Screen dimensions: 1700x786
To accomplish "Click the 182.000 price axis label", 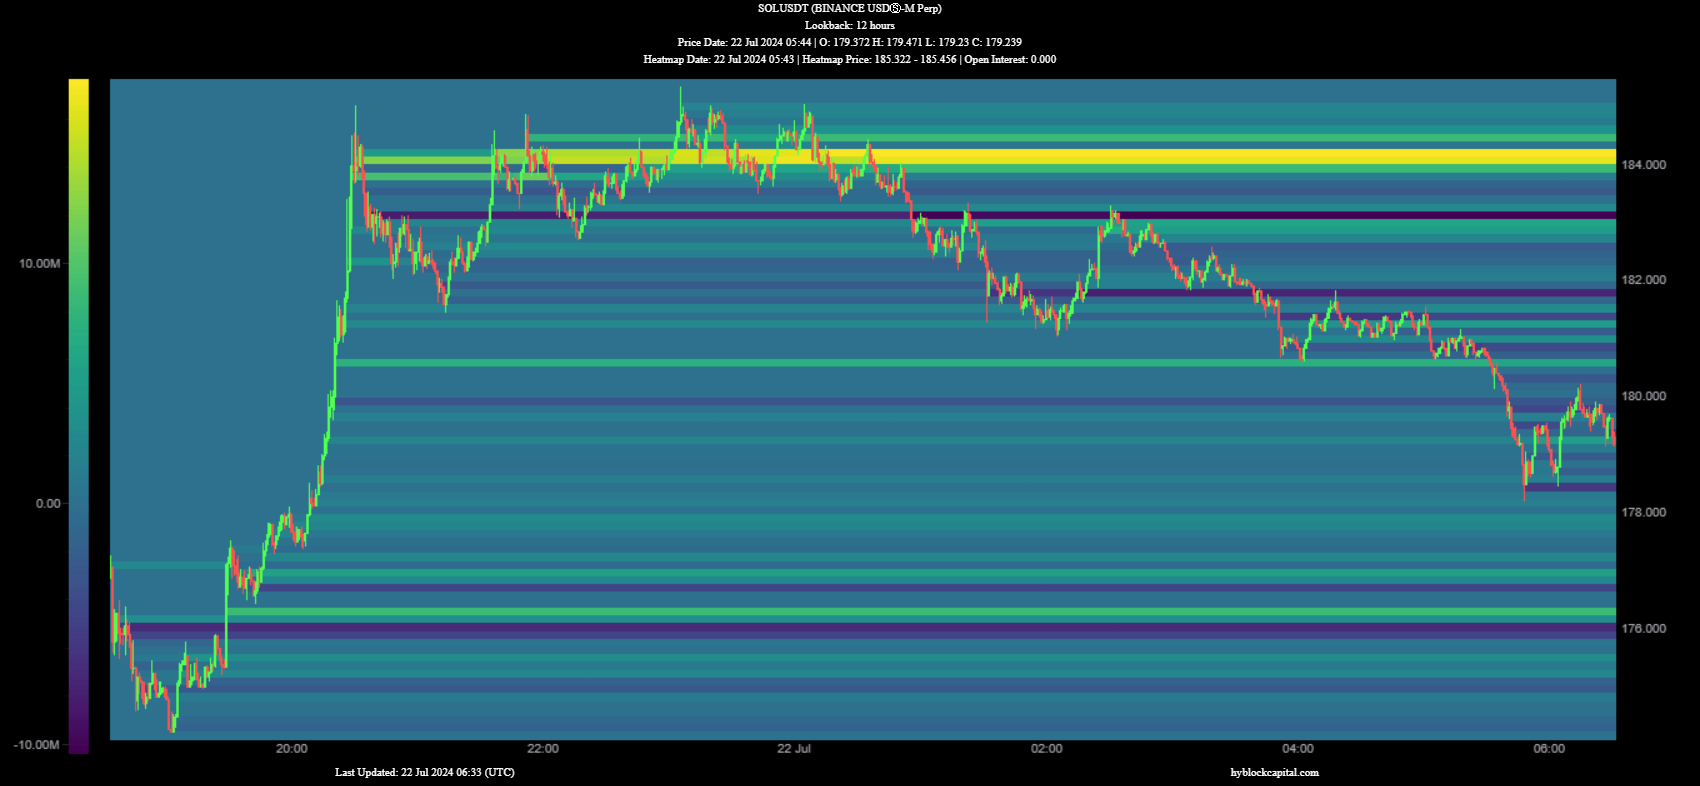I will (1644, 280).
